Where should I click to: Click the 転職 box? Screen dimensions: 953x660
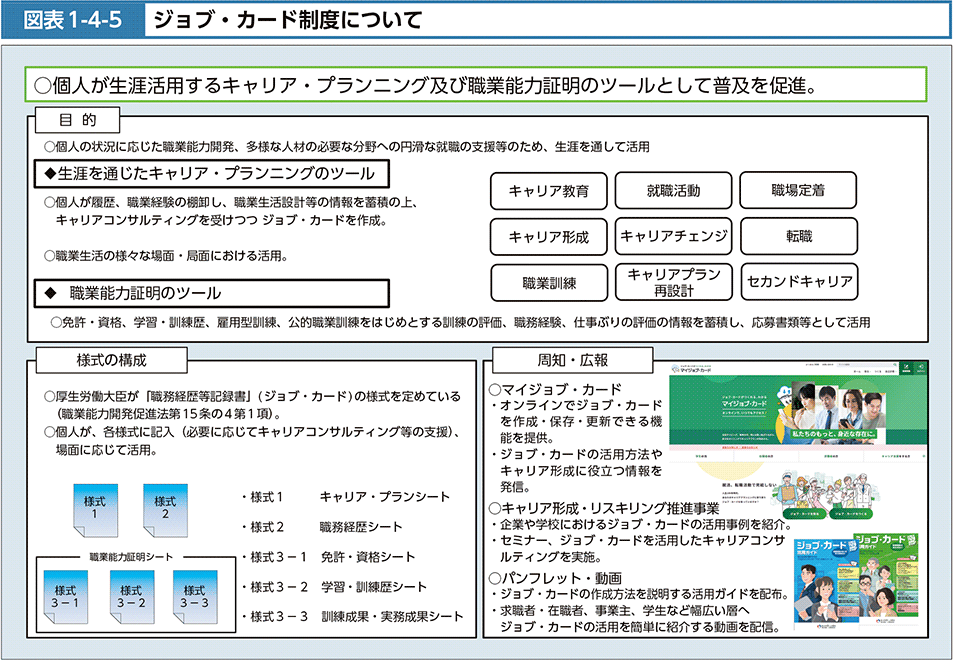[x=799, y=236]
